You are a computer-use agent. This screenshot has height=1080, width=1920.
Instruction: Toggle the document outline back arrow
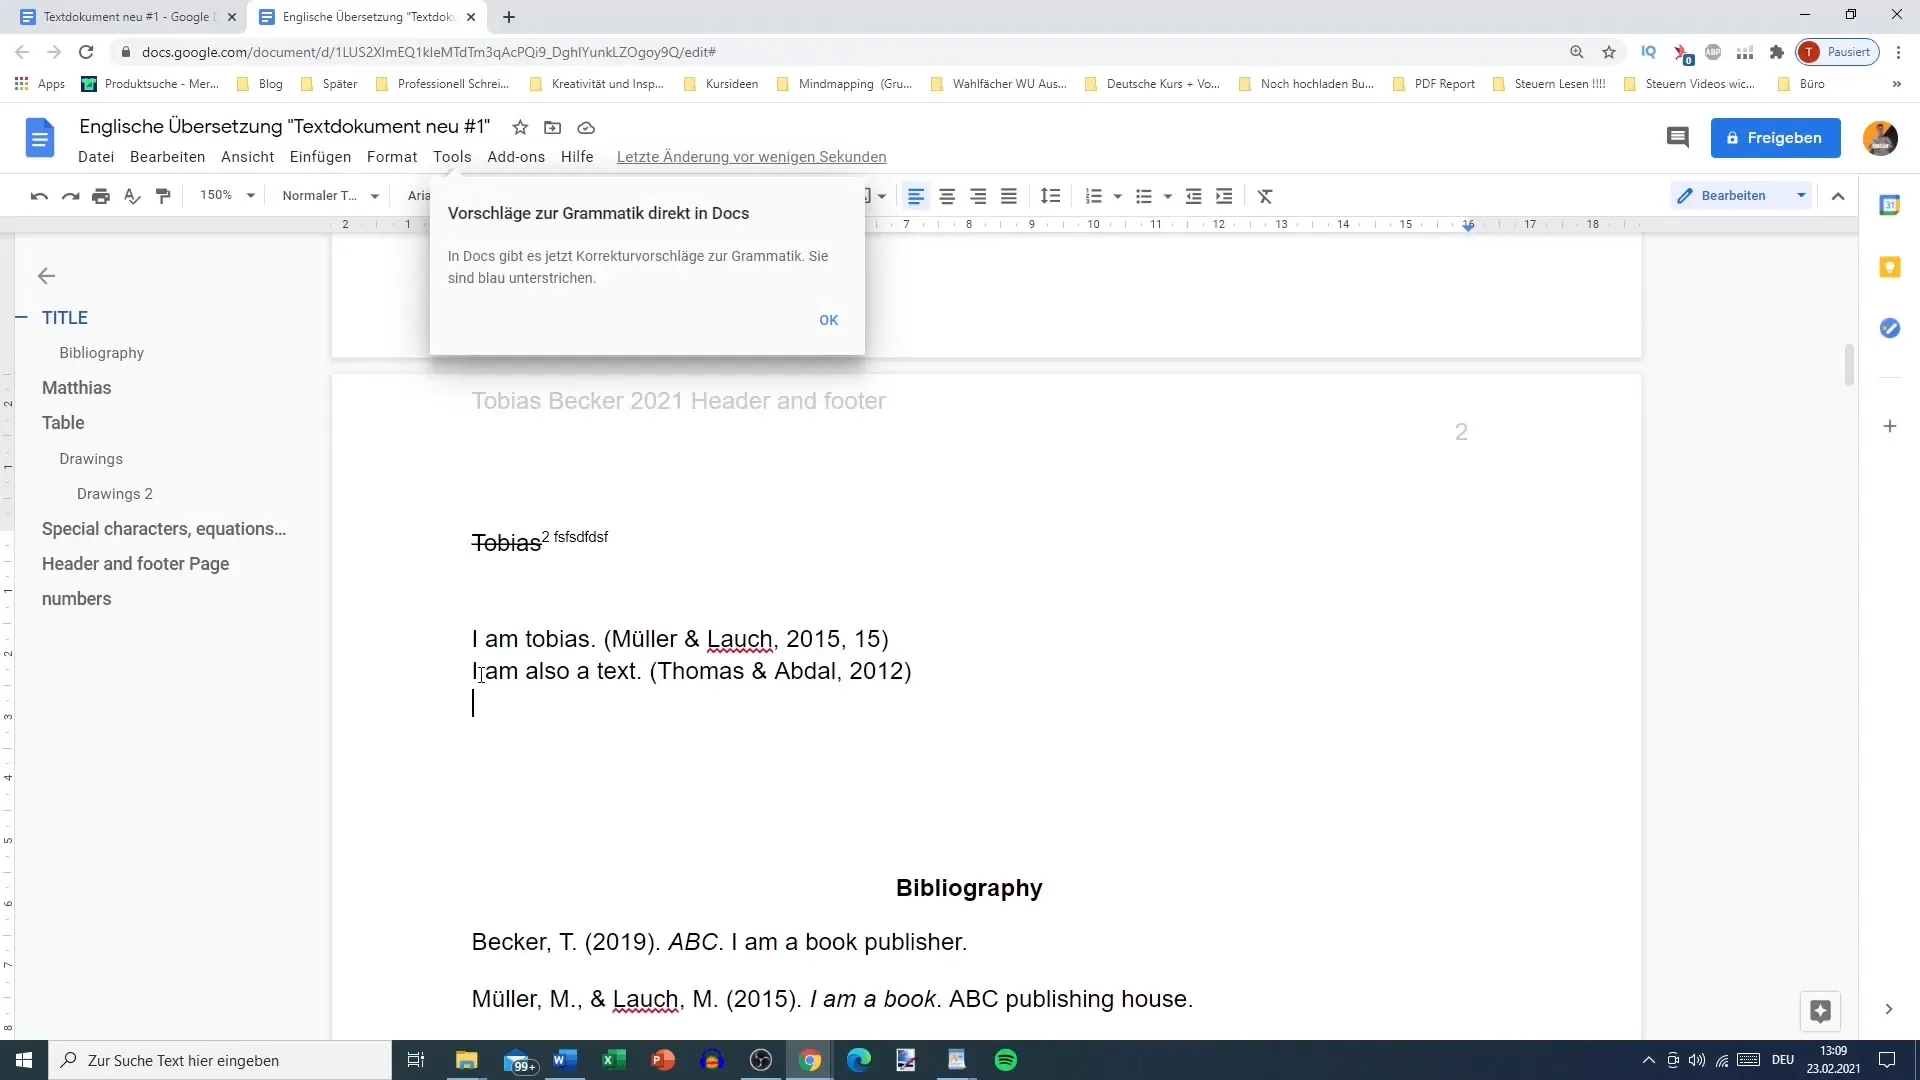[x=47, y=274]
